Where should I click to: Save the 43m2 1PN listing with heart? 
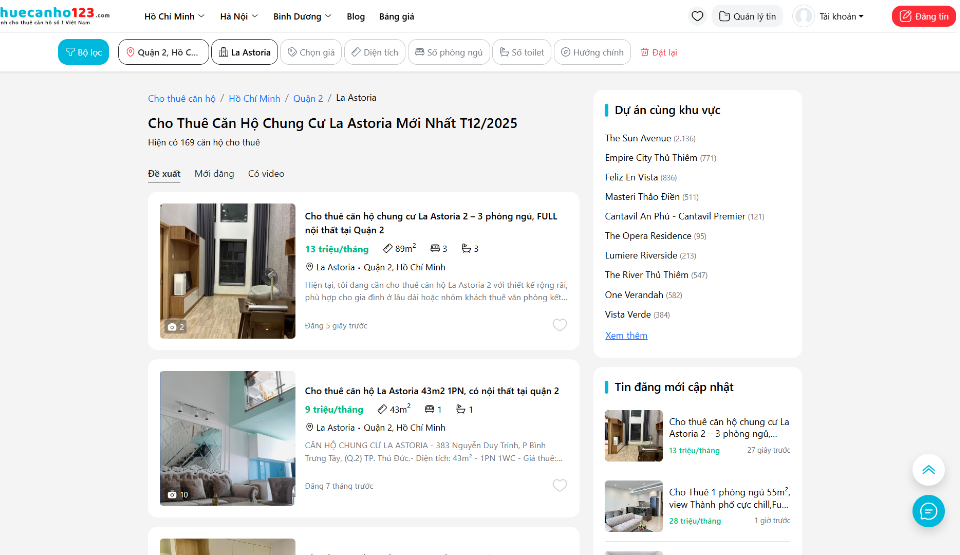560,485
